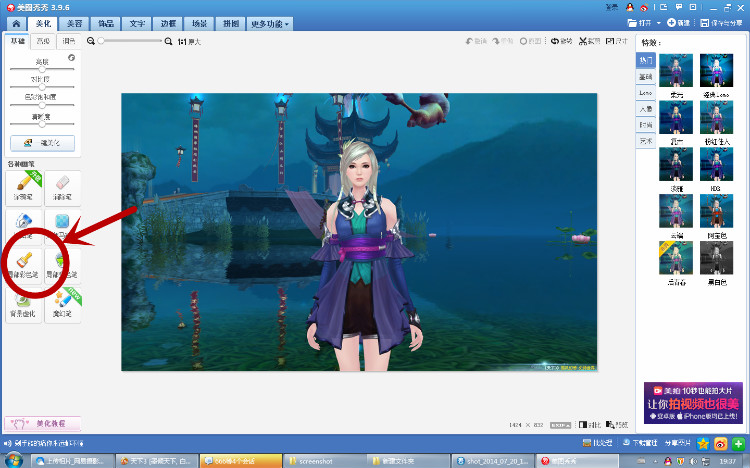Click the image zoom slider handle

(x=101, y=41)
